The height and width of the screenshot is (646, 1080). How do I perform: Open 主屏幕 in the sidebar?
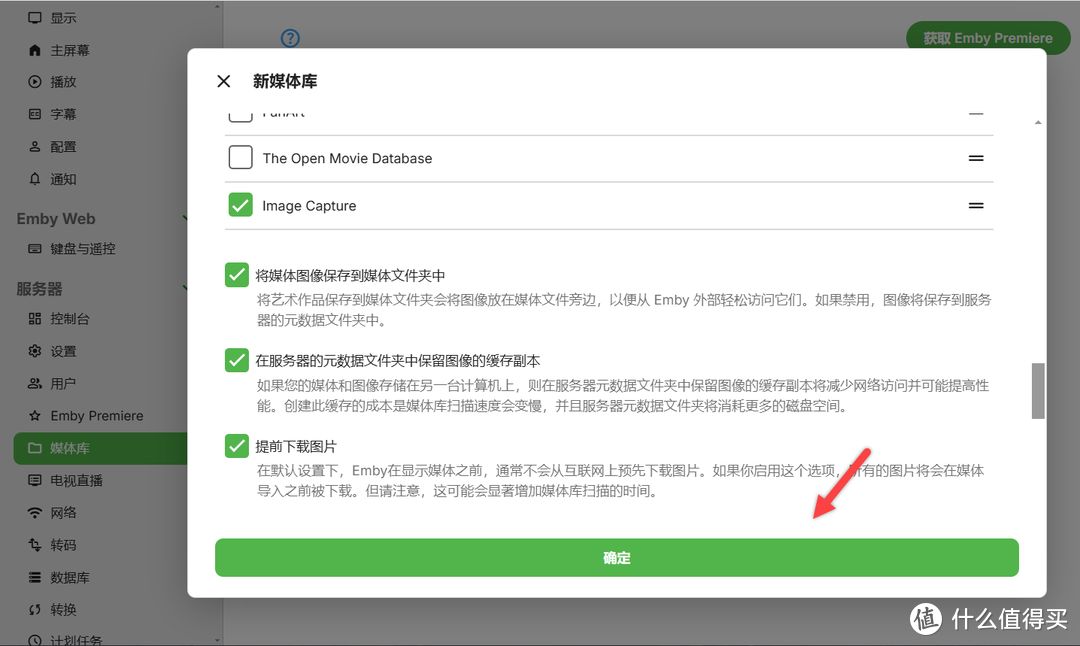point(70,50)
